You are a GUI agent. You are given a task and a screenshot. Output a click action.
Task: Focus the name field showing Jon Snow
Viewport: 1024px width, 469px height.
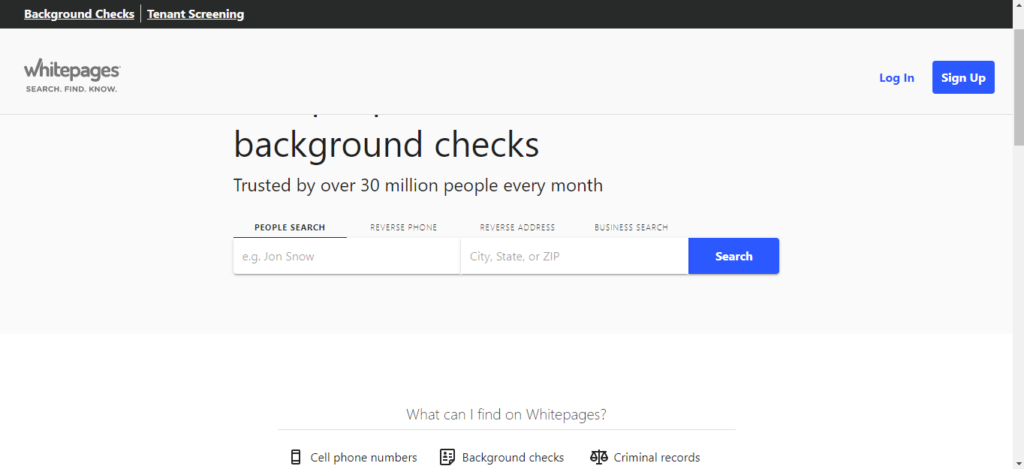[x=347, y=256]
